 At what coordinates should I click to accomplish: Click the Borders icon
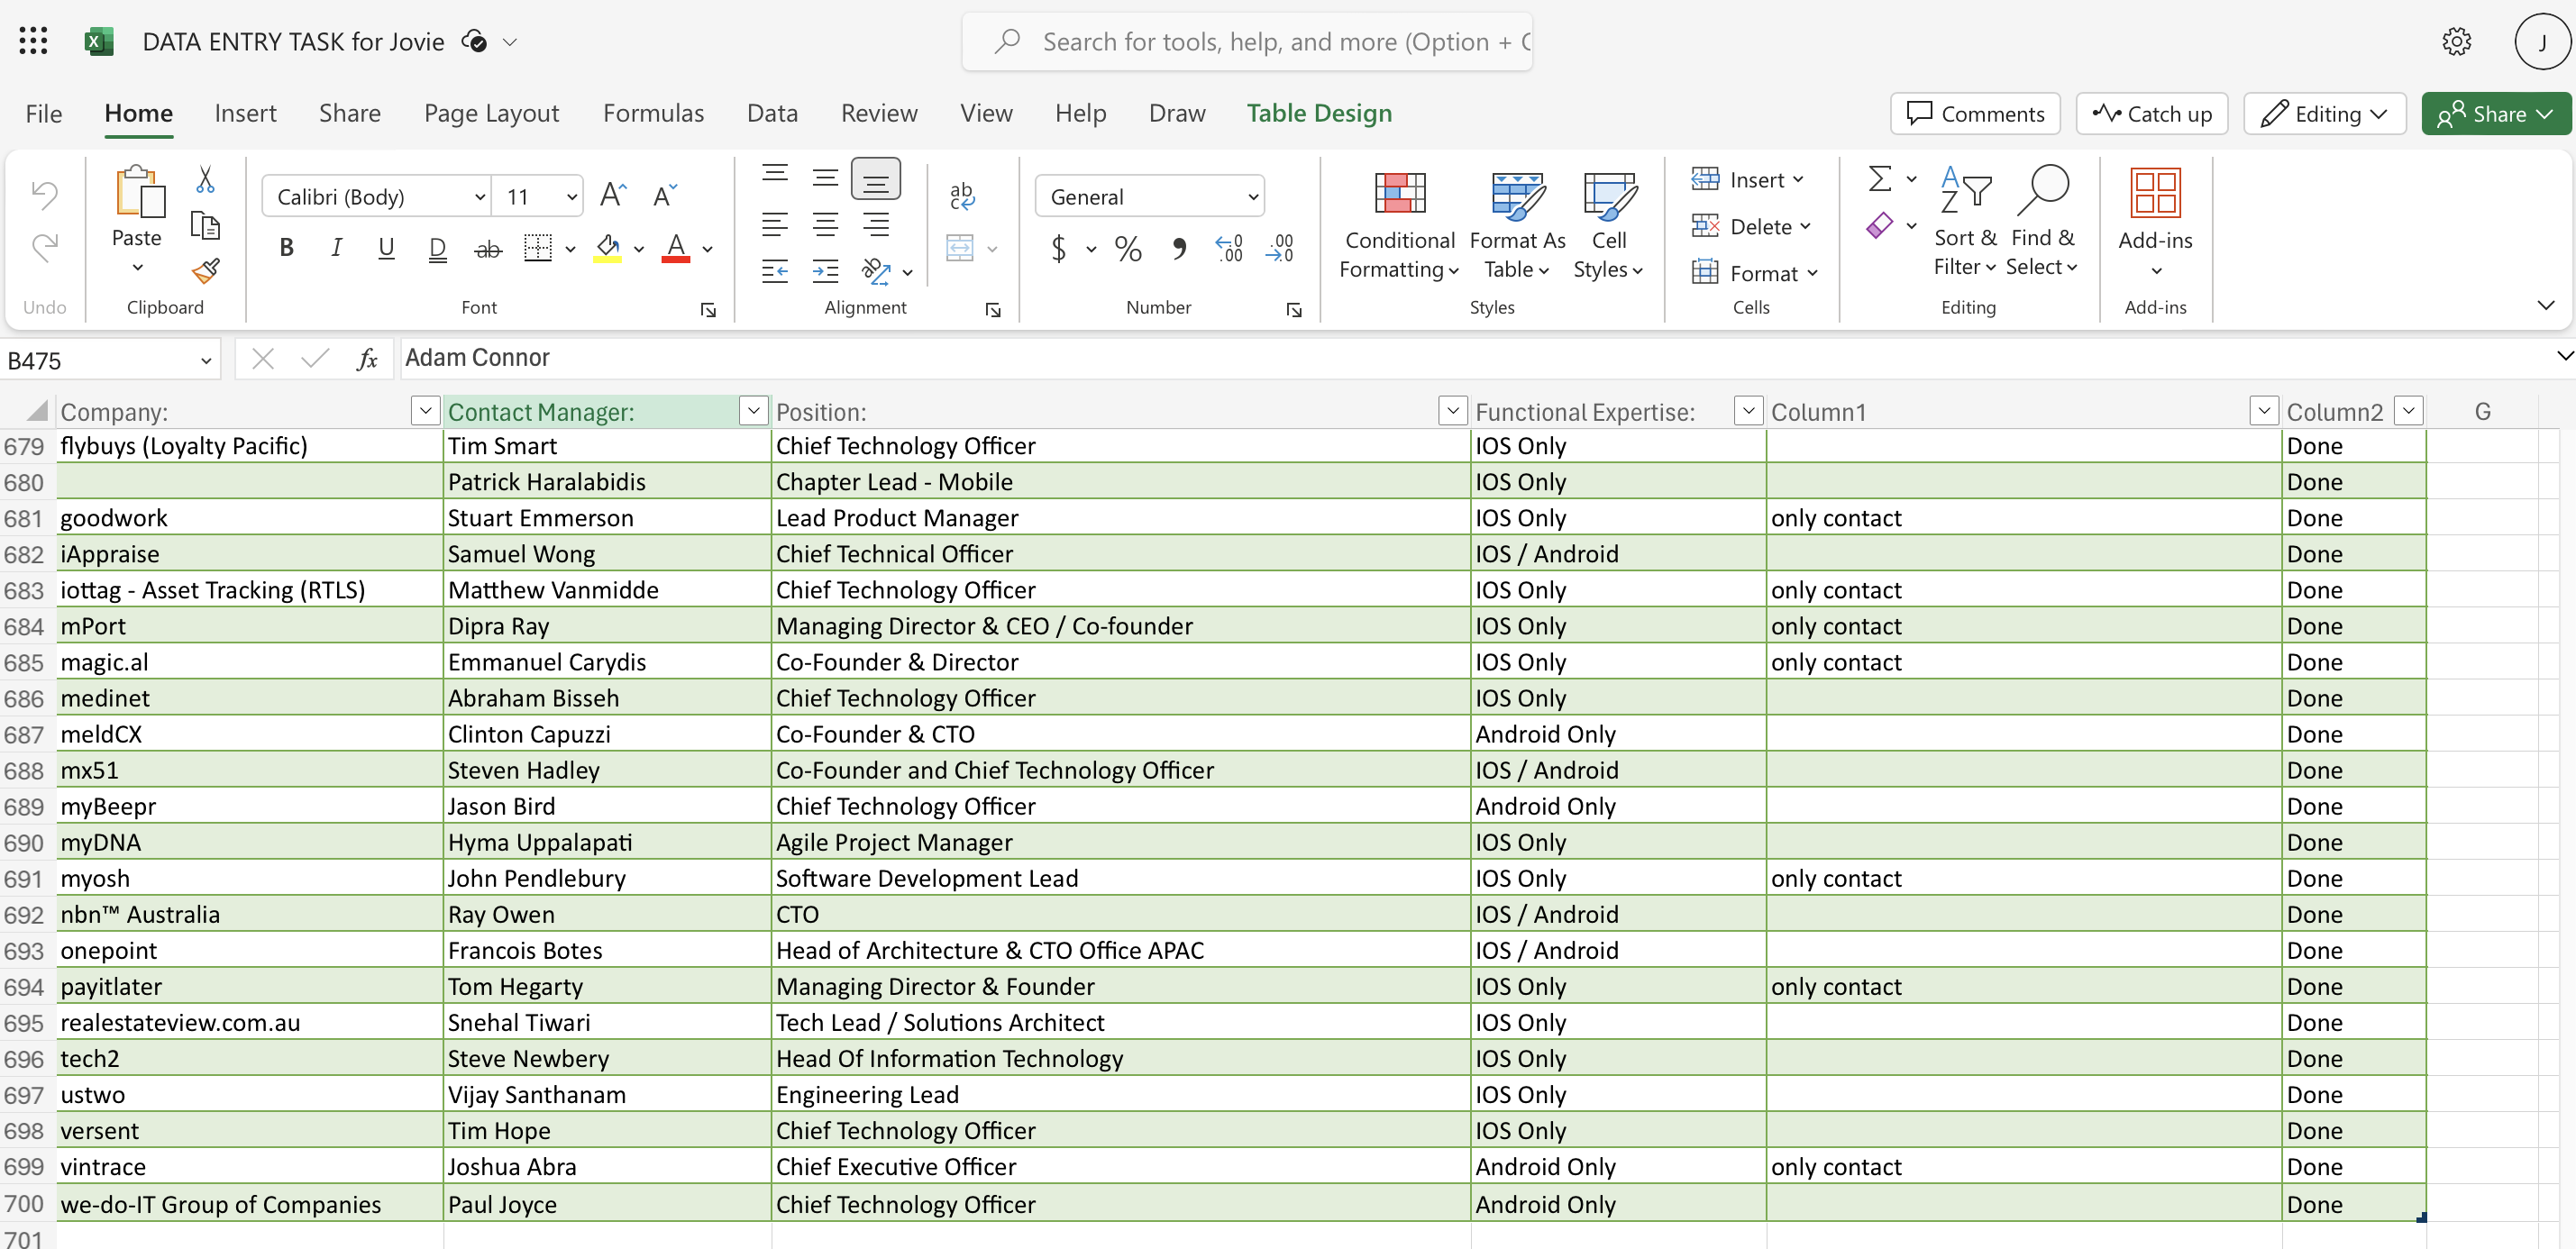pos(538,248)
